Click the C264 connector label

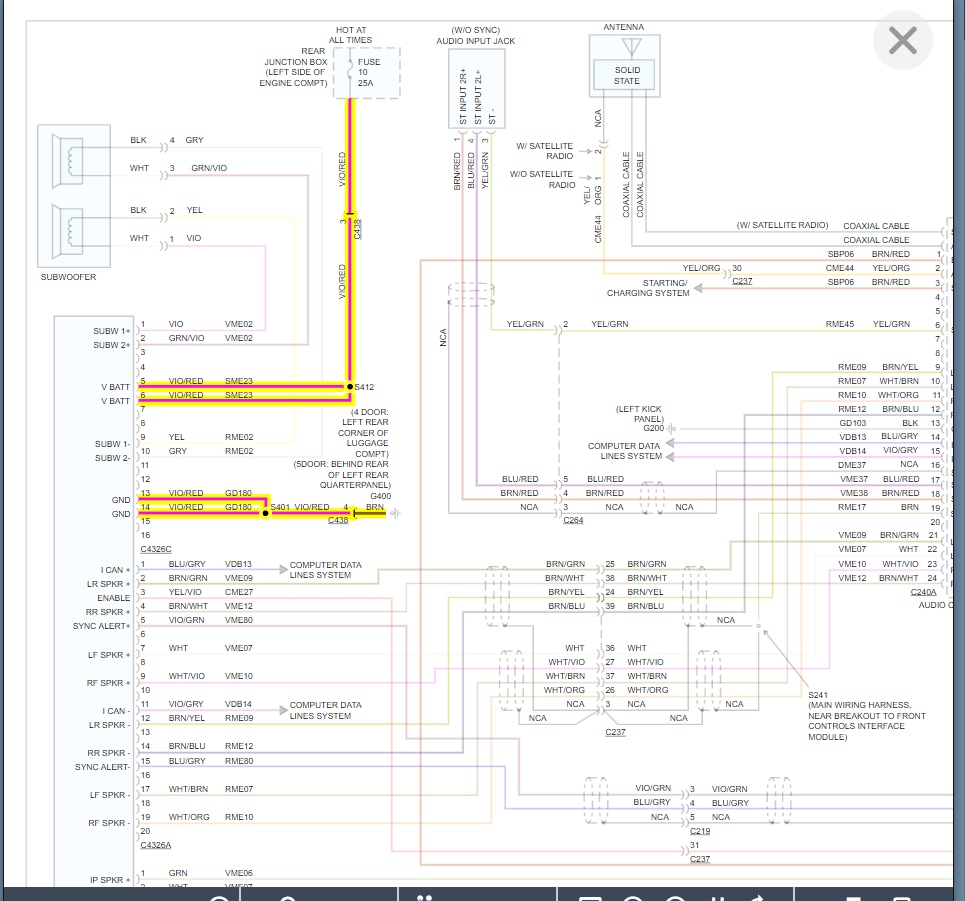tap(573, 521)
